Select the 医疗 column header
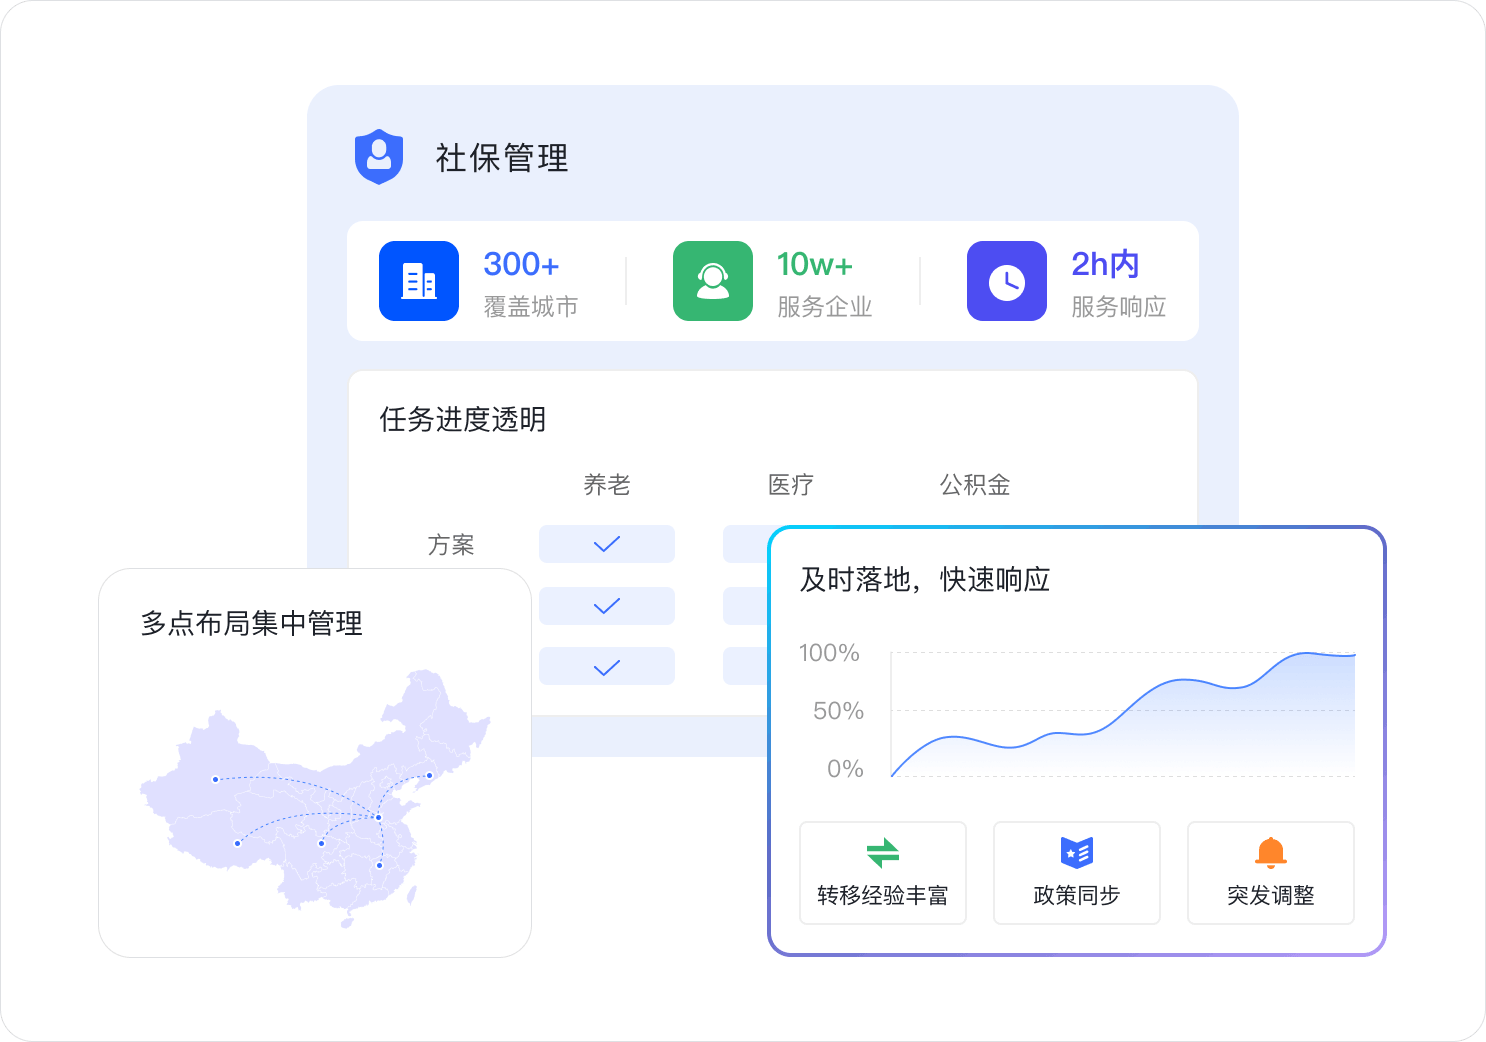The image size is (1486, 1042). coord(791,485)
